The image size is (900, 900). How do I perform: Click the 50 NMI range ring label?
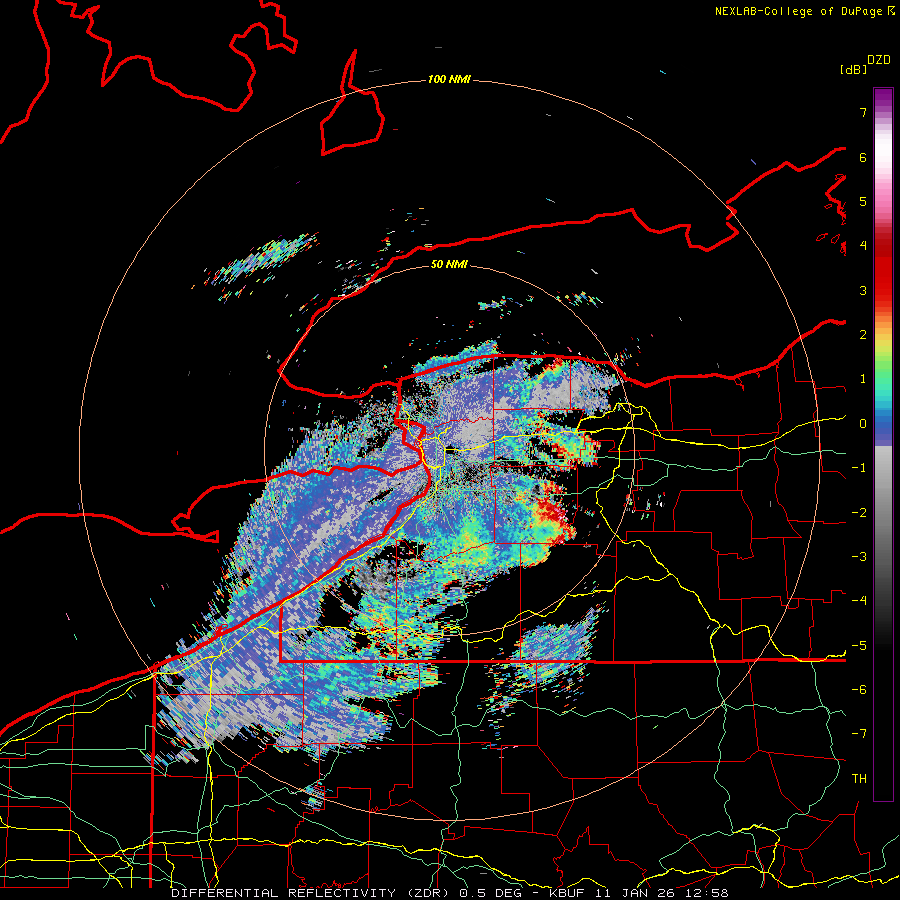point(449,264)
